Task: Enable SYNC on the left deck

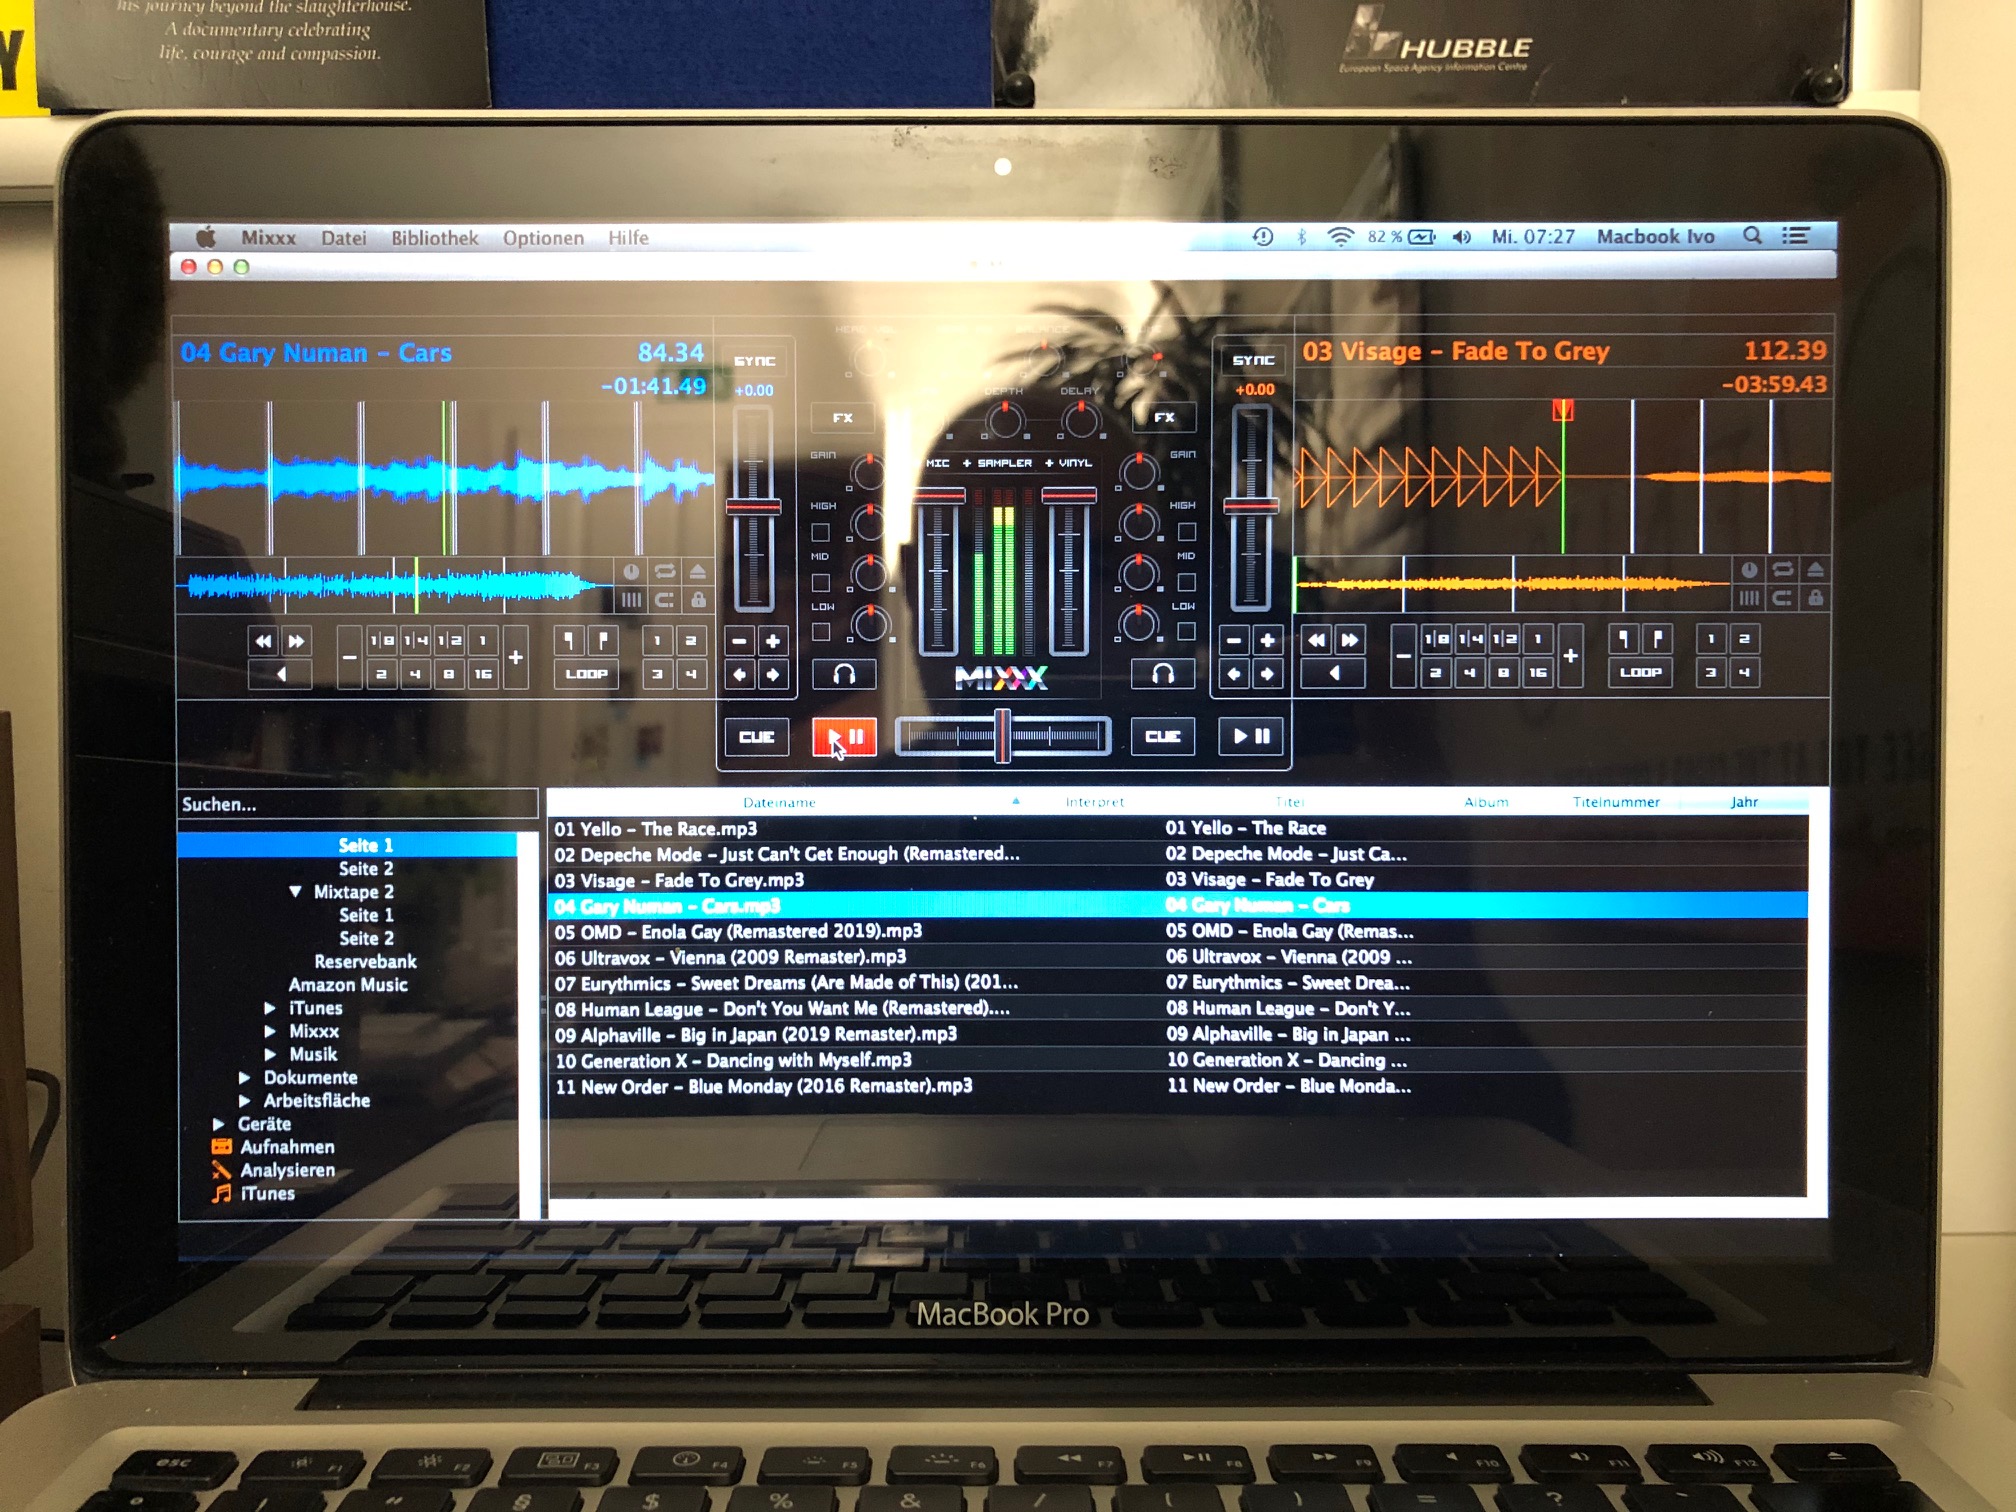Action: [x=755, y=361]
